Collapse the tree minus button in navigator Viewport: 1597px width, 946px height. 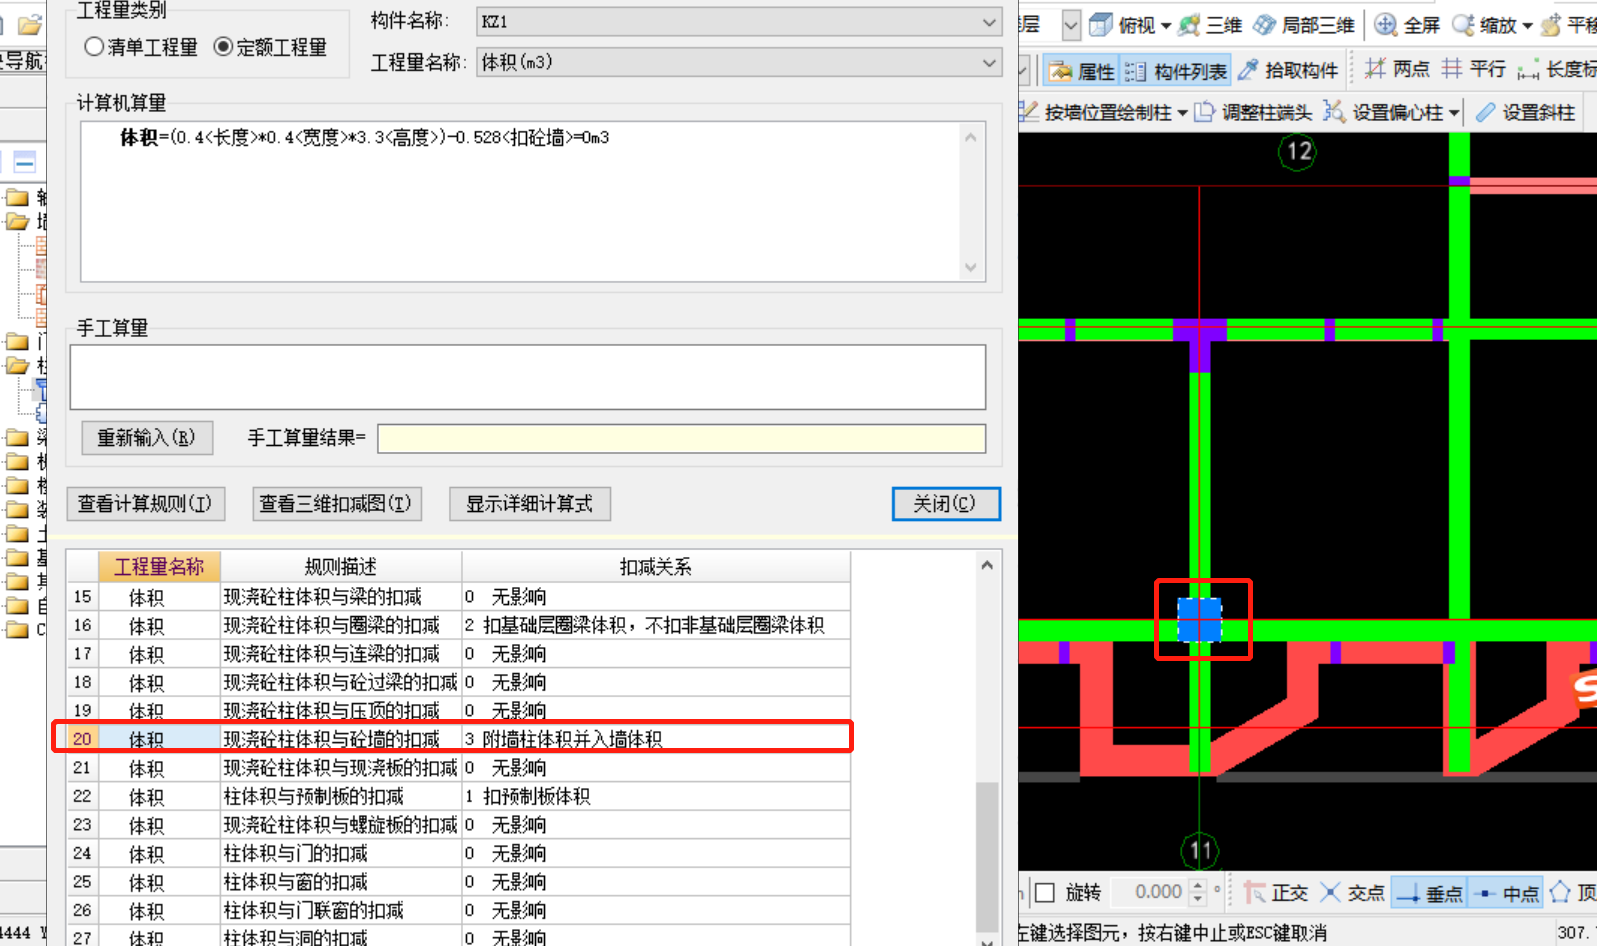(x=25, y=162)
